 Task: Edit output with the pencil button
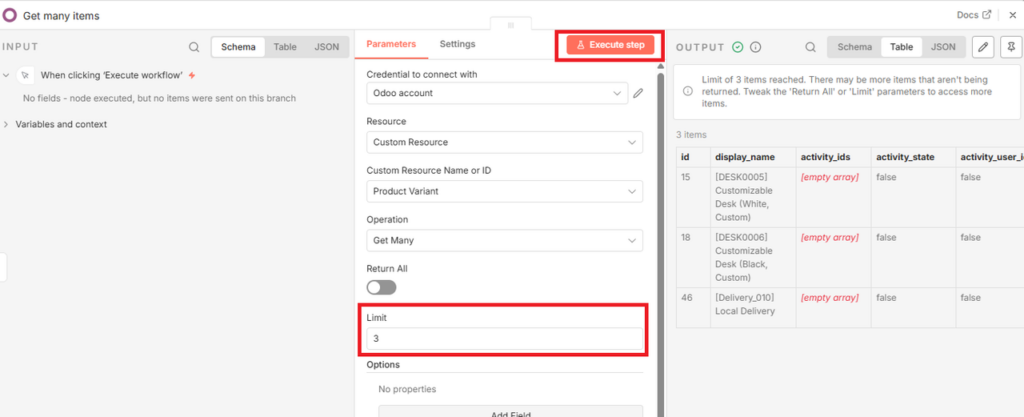[983, 47]
